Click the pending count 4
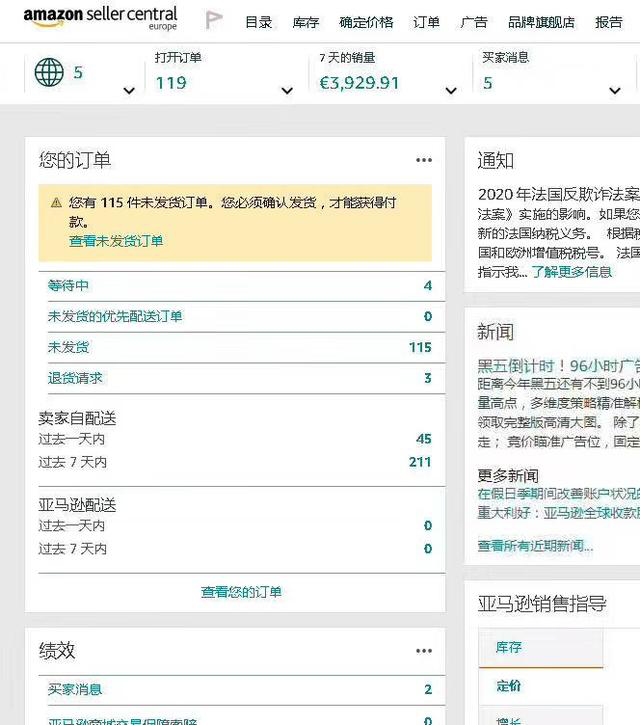 click(x=428, y=286)
